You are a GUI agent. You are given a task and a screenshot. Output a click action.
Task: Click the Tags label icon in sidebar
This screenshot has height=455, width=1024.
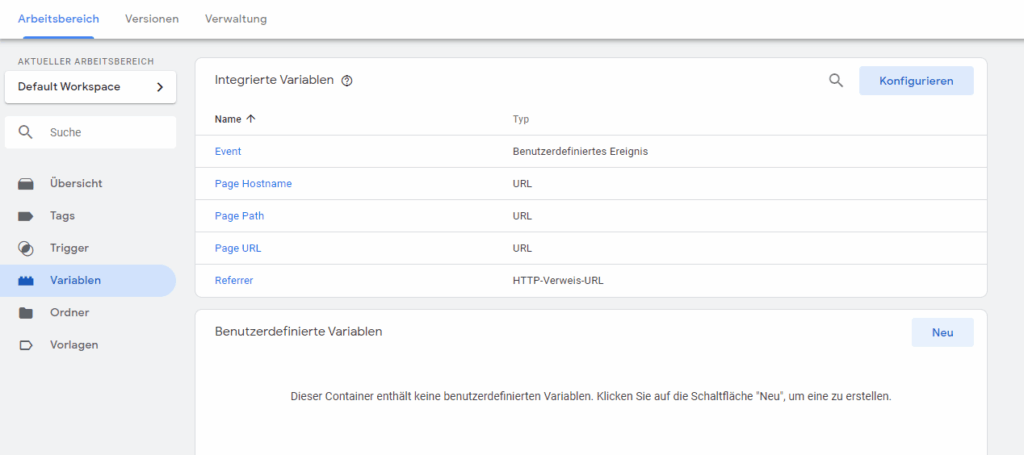click(26, 216)
